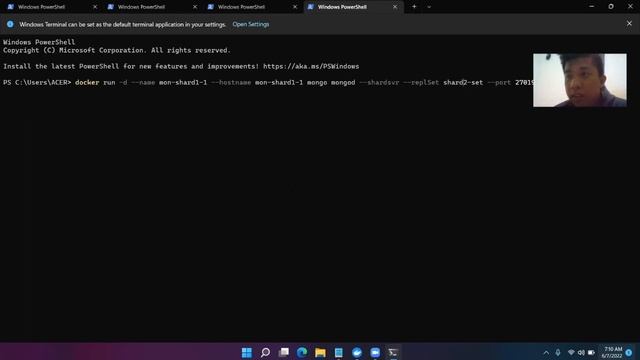Close the third Windows PowerShell tab
Screen dimensions: 640x360
(295, 7)
